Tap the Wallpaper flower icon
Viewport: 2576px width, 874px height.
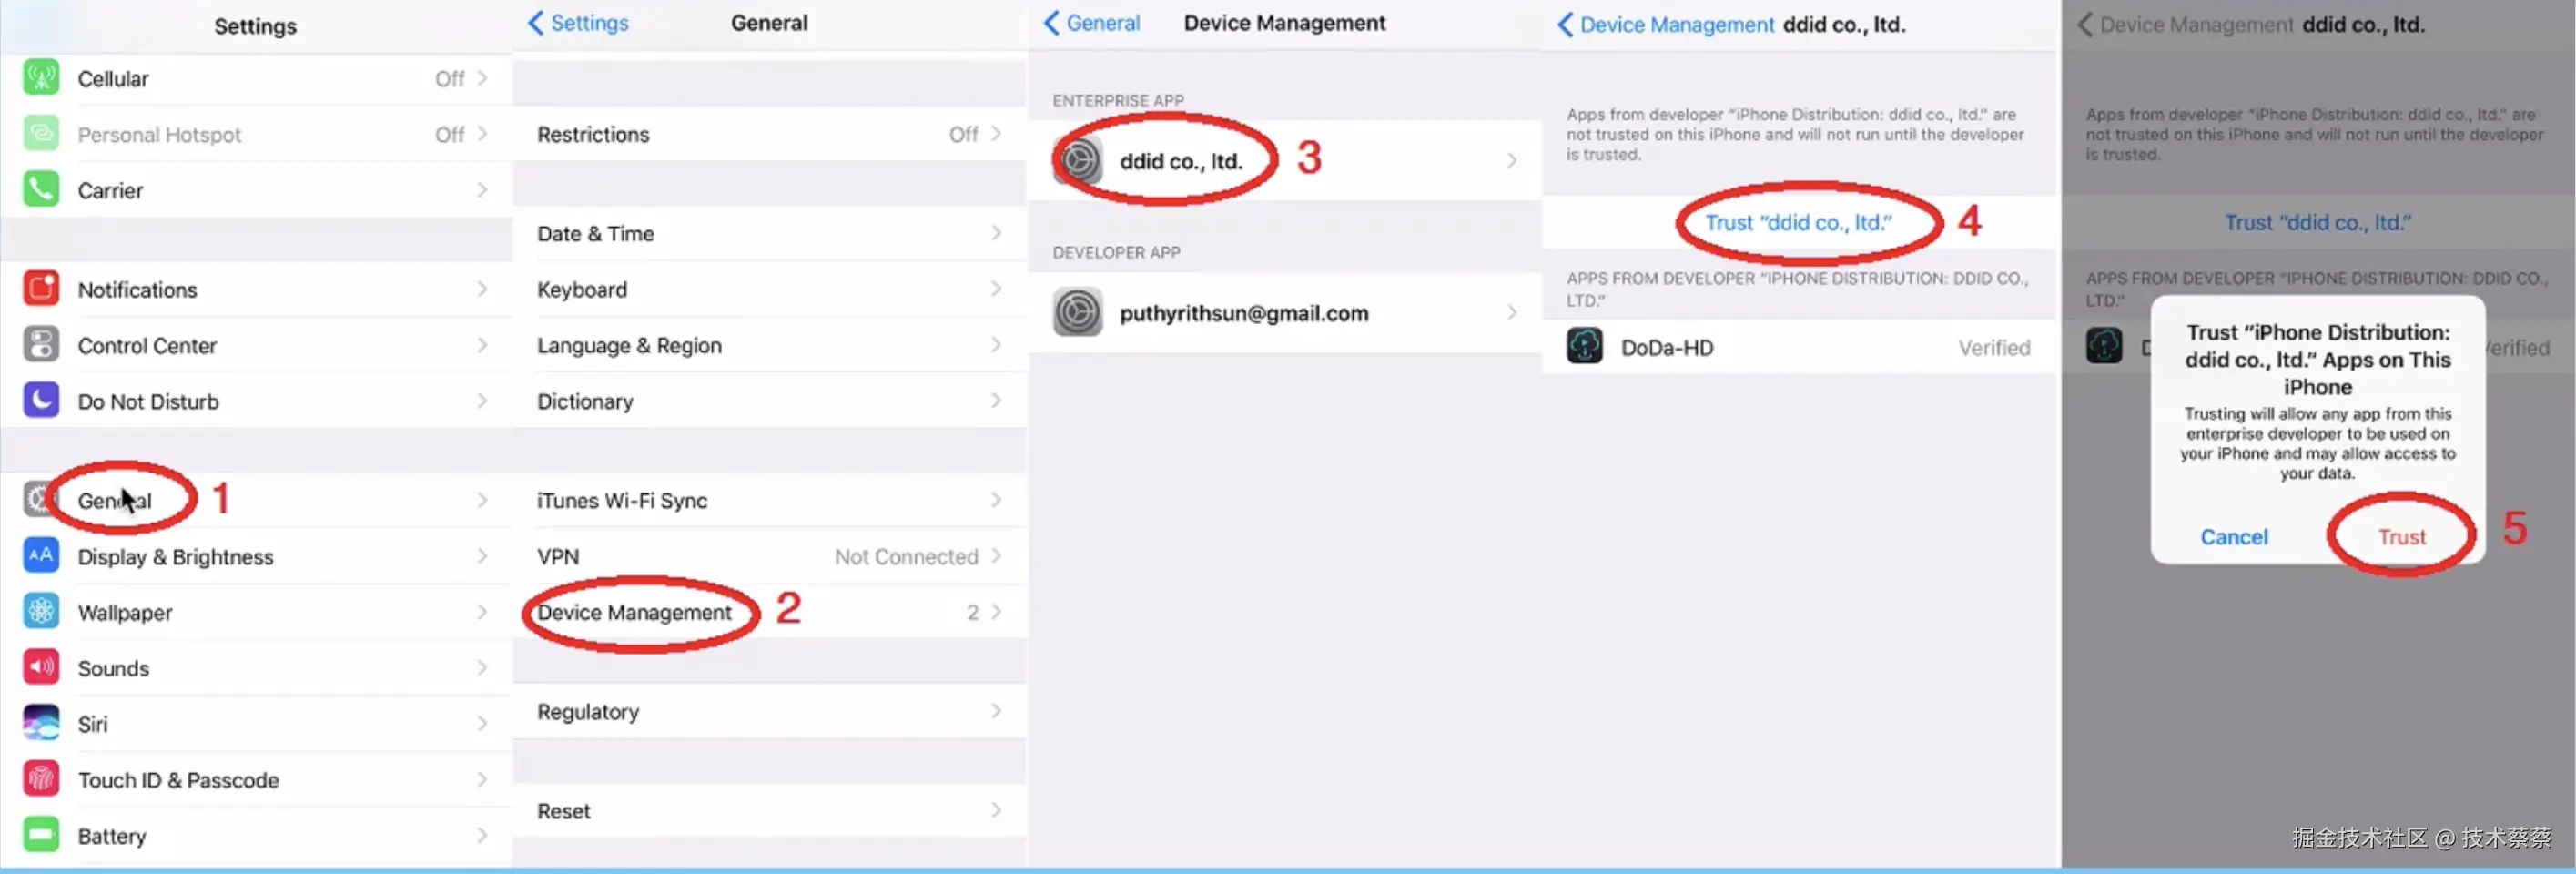(41, 612)
